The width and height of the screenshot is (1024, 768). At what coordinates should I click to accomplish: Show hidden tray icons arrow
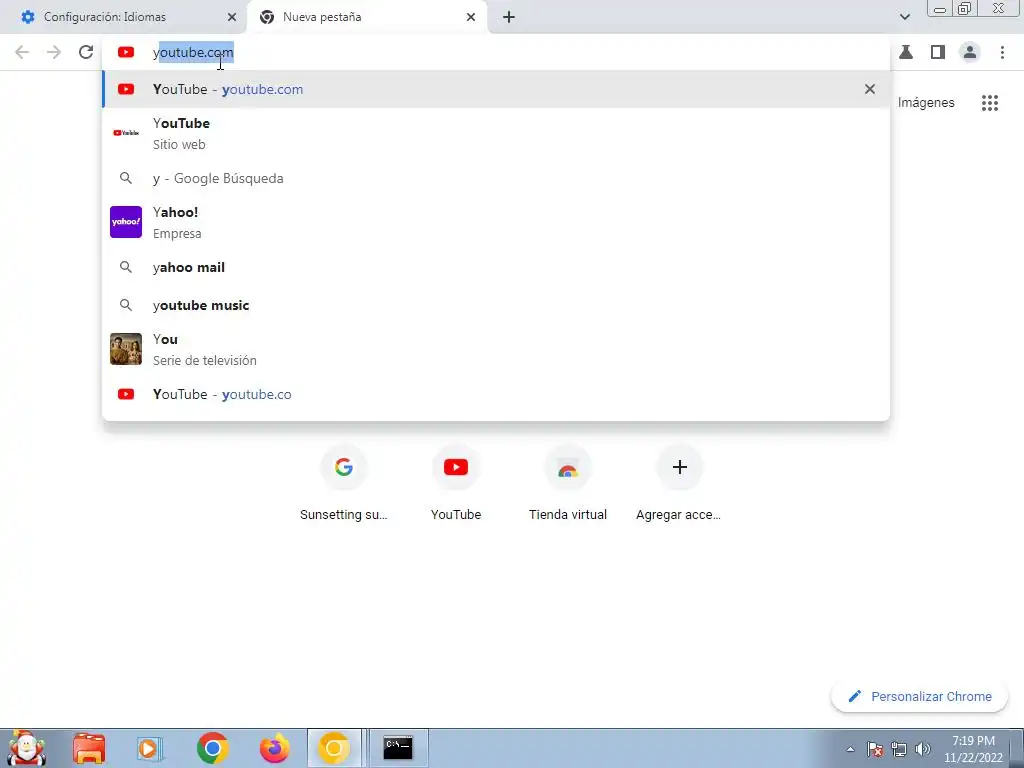coord(850,749)
